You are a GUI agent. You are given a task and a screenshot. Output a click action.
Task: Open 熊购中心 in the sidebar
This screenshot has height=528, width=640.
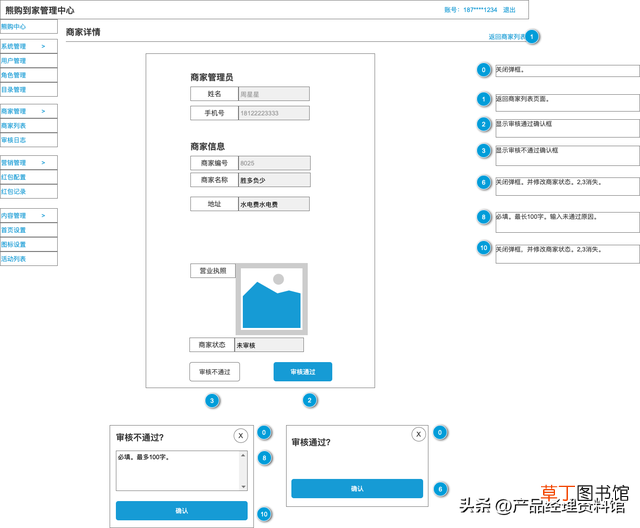29,27
